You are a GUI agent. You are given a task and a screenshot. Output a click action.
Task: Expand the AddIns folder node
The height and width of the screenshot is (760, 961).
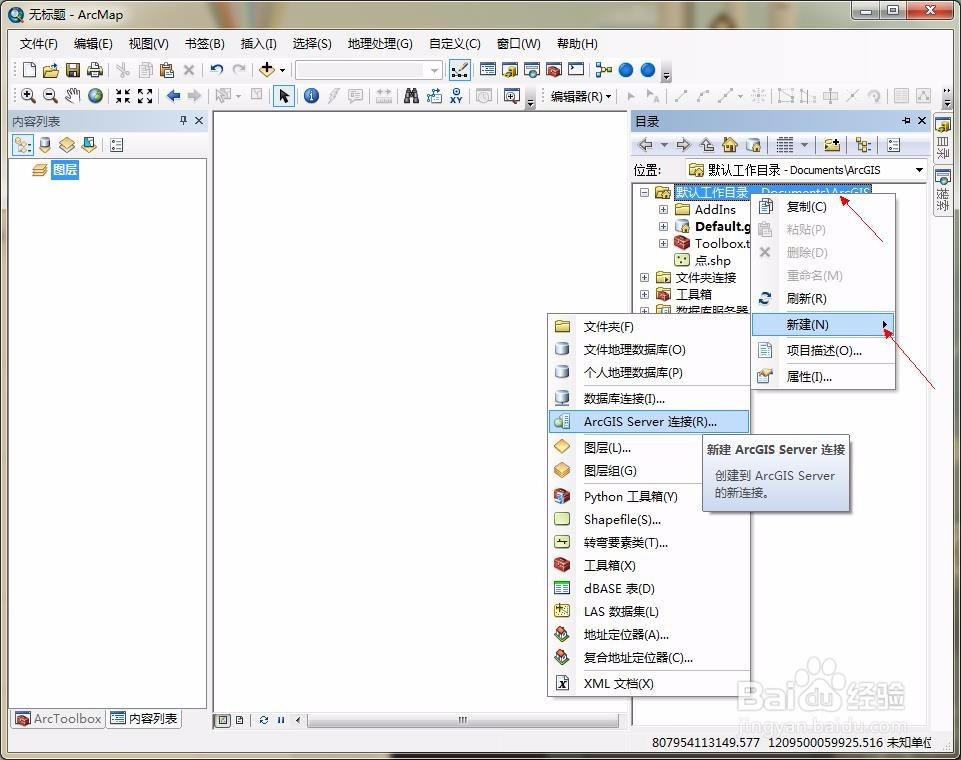tap(663, 210)
